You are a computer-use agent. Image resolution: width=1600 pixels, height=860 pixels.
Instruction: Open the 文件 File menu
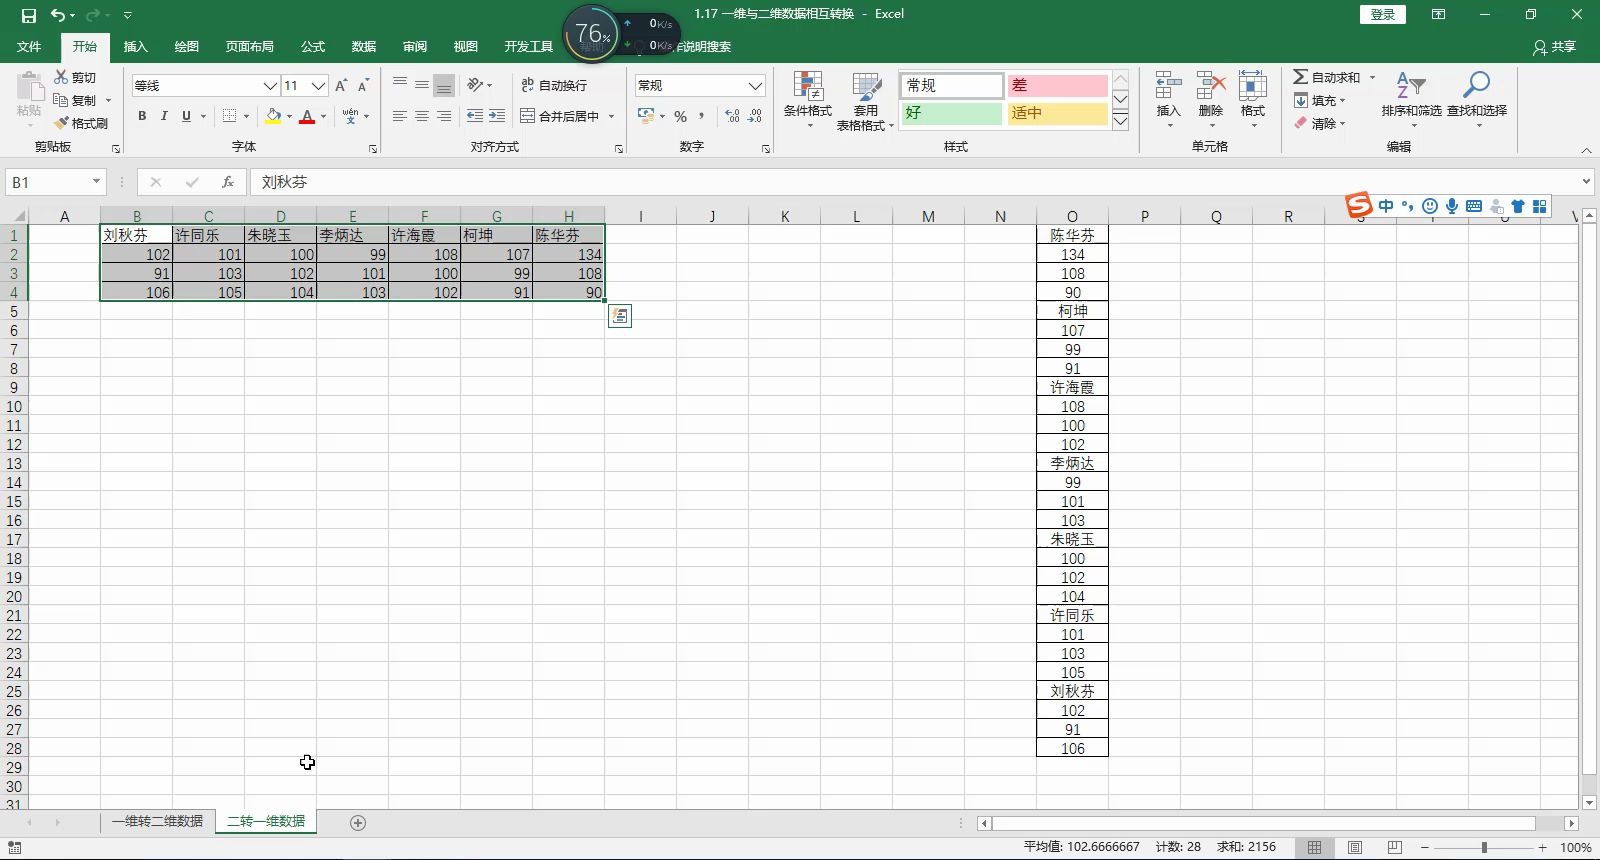[29, 47]
